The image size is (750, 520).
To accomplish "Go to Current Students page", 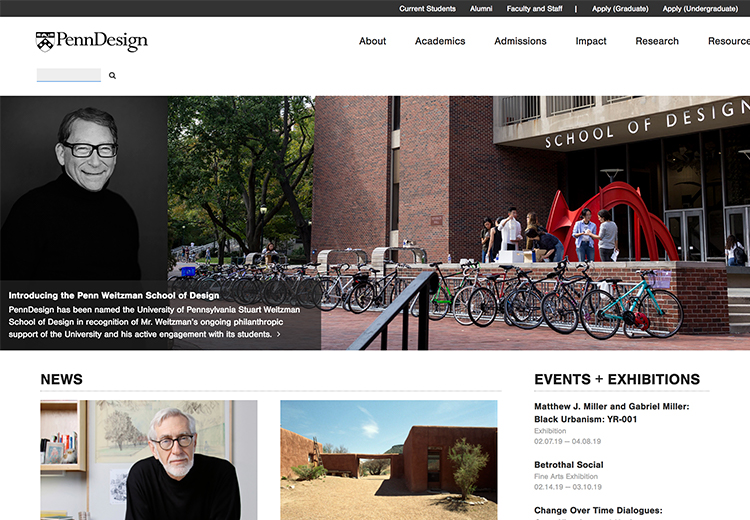I will pyautogui.click(x=428, y=9).
